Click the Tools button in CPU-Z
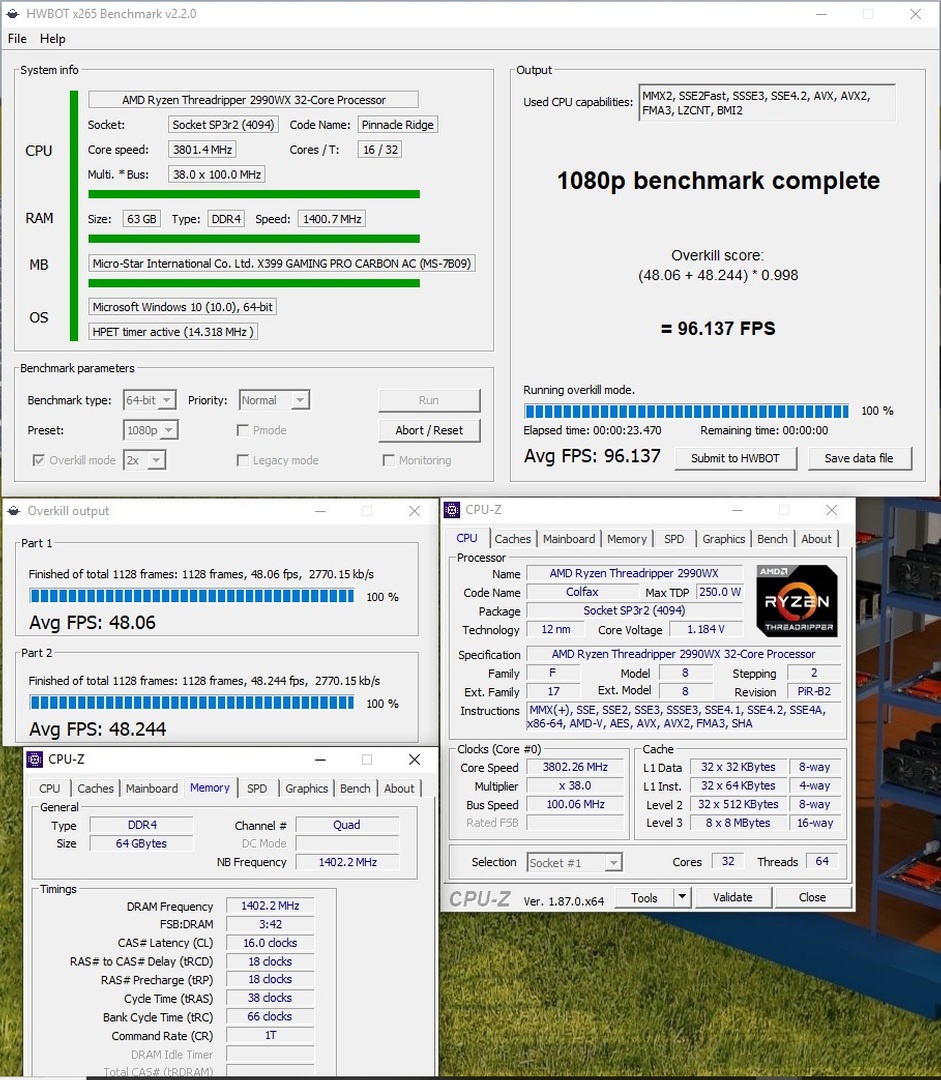 coord(643,897)
